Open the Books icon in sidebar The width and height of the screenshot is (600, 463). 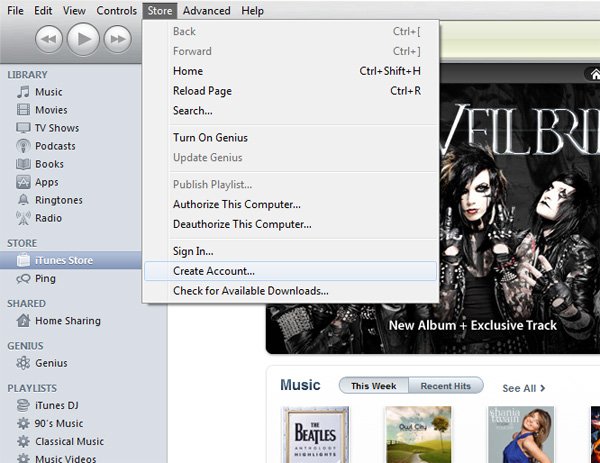[23, 164]
